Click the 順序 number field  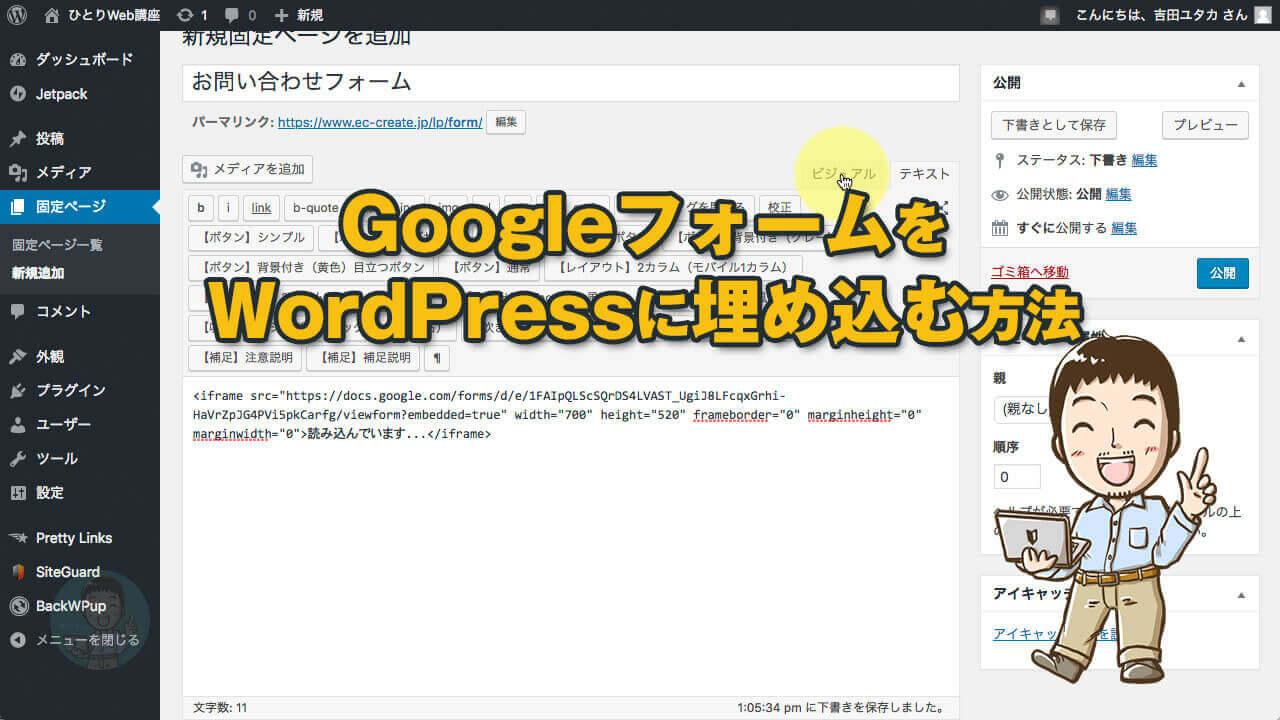point(1017,477)
